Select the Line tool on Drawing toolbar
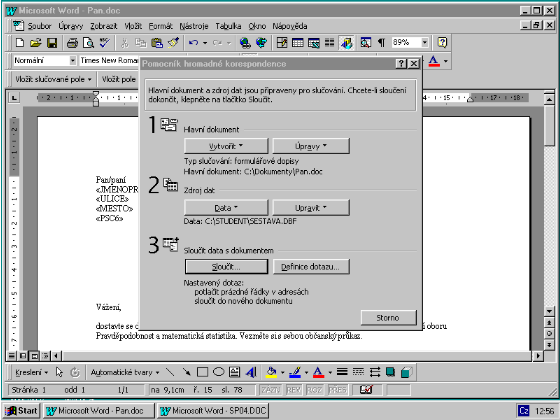560x420 pixels. pyautogui.click(x=170, y=372)
